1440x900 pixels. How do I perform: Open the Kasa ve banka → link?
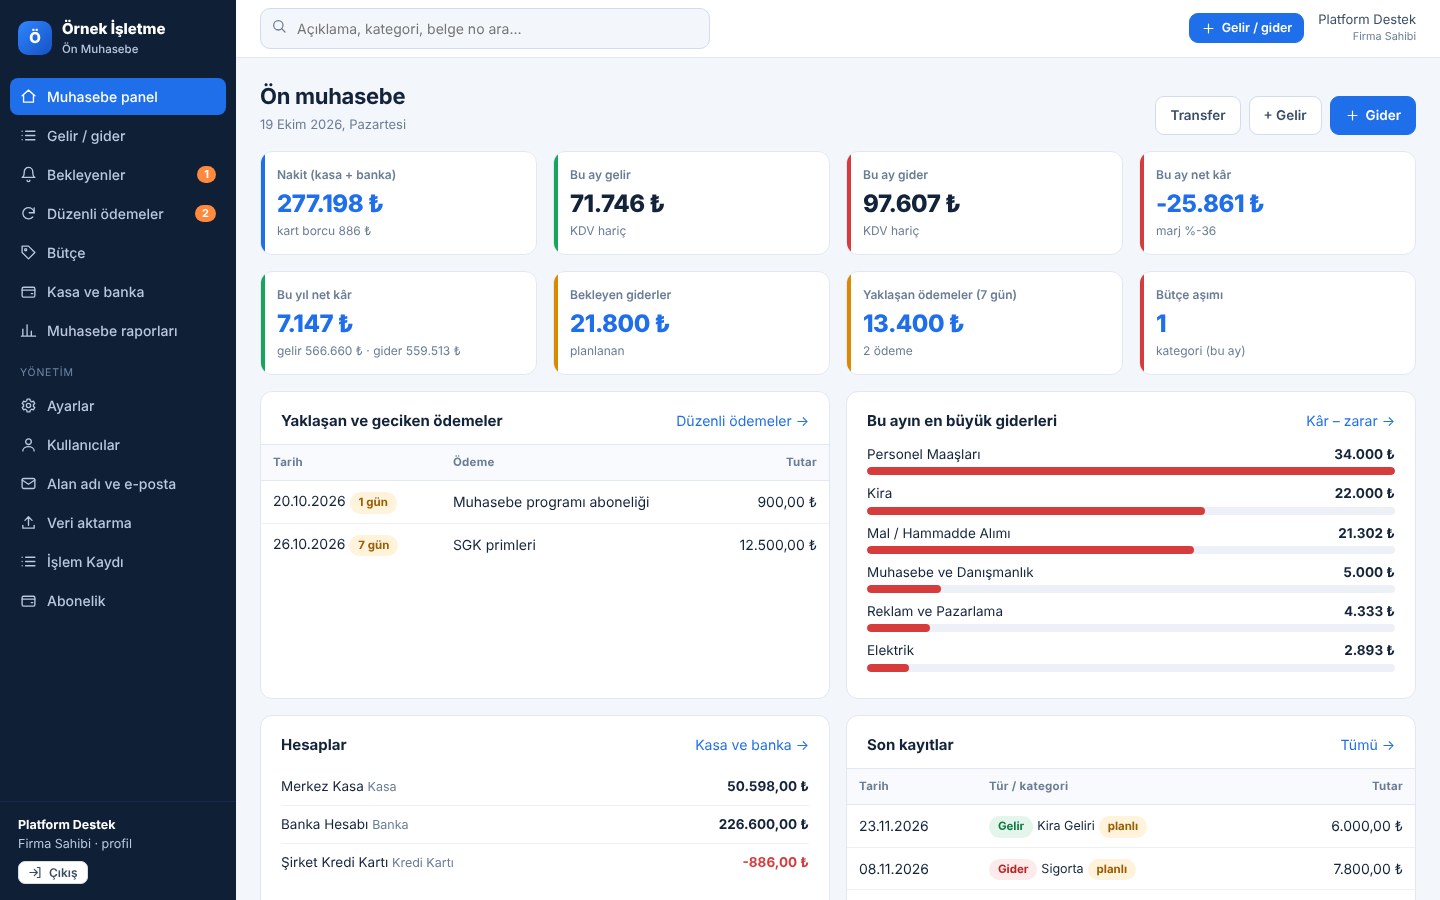[752, 745]
